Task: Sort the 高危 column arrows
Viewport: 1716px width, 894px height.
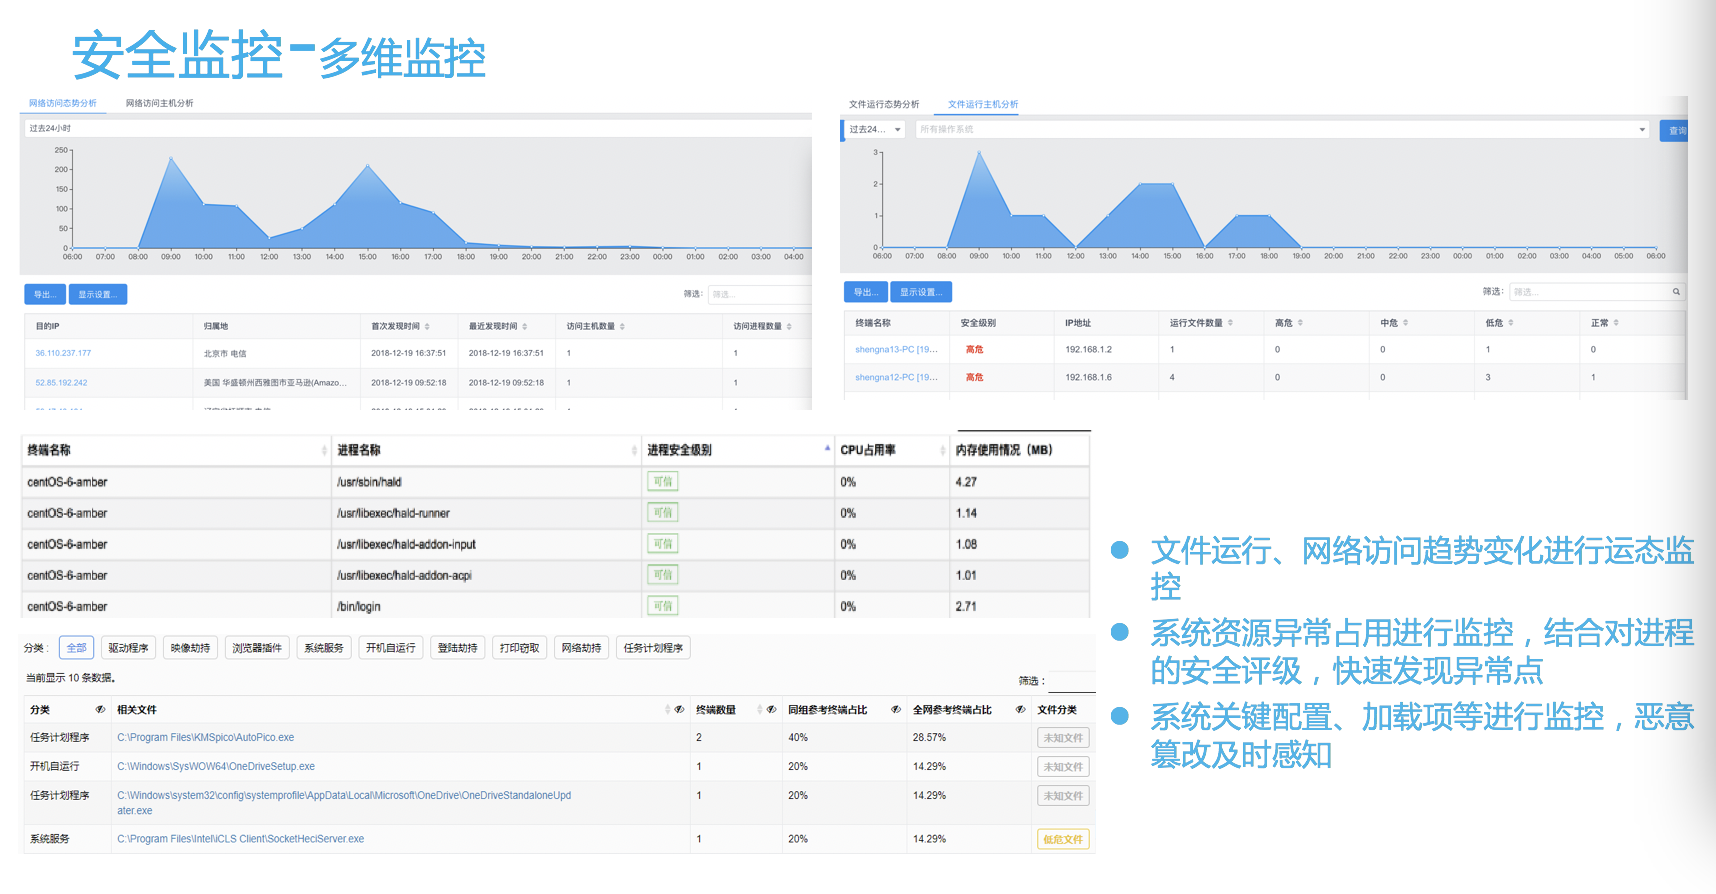Action: [1300, 323]
